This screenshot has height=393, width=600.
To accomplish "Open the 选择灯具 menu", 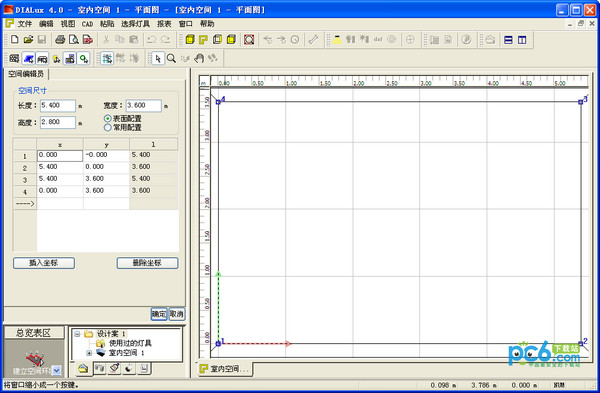I will coord(135,24).
